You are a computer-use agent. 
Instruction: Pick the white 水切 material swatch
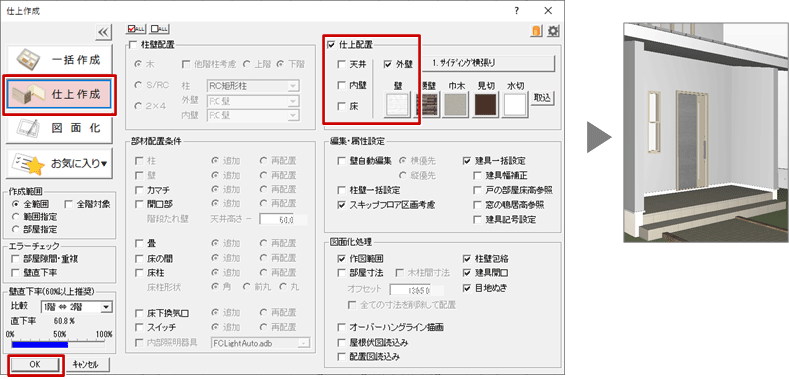pos(515,104)
